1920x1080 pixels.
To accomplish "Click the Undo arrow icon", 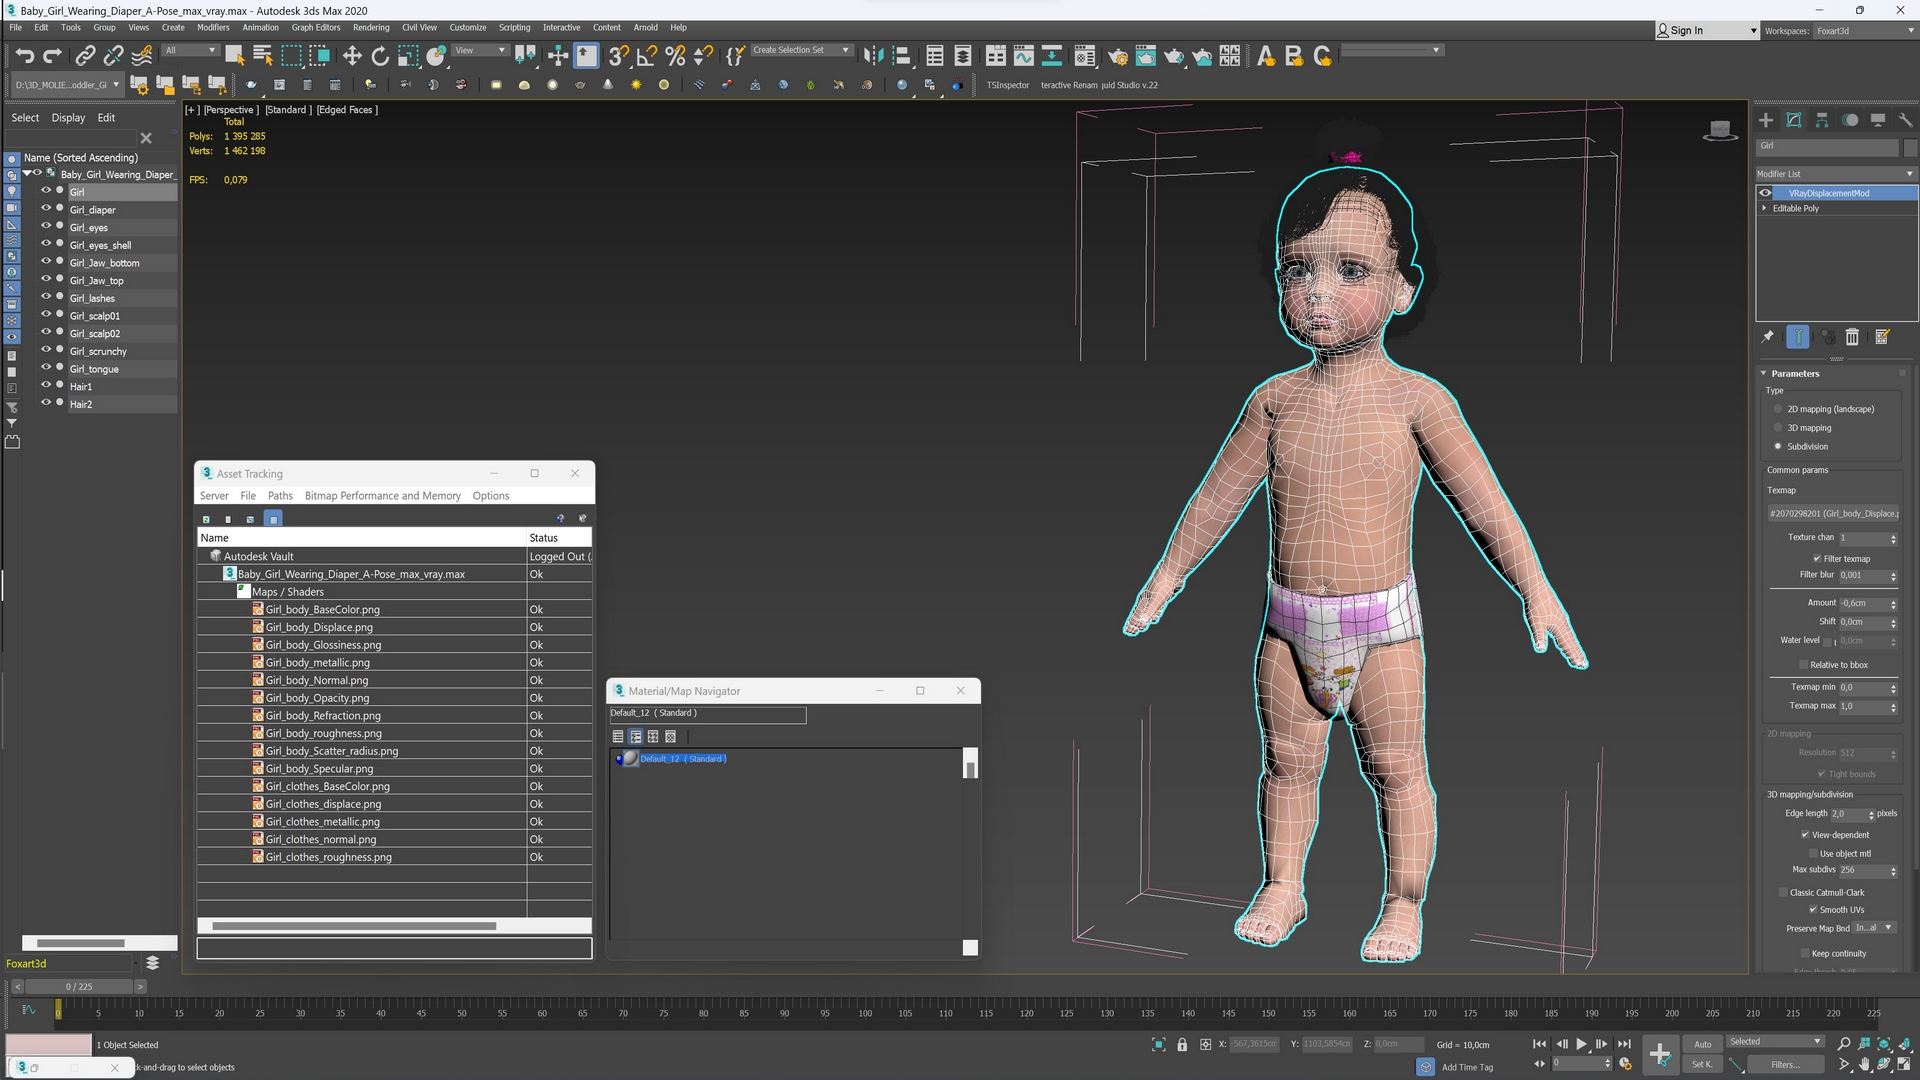I will point(25,57).
